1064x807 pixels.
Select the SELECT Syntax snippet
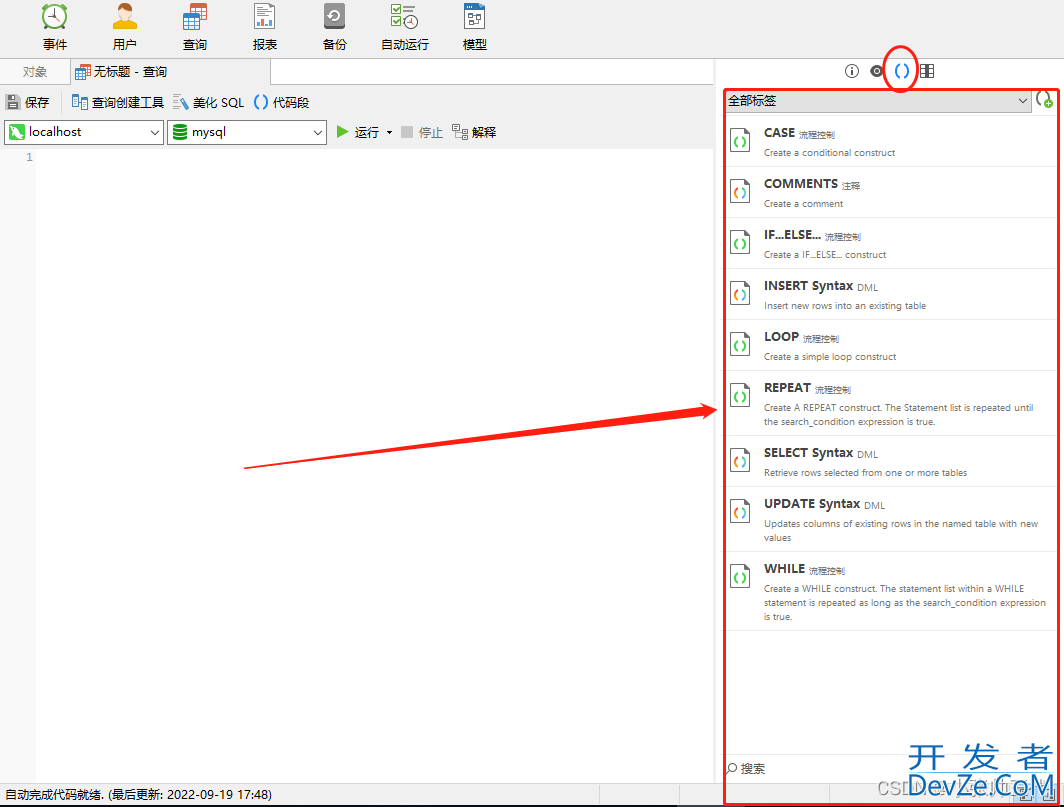891,462
